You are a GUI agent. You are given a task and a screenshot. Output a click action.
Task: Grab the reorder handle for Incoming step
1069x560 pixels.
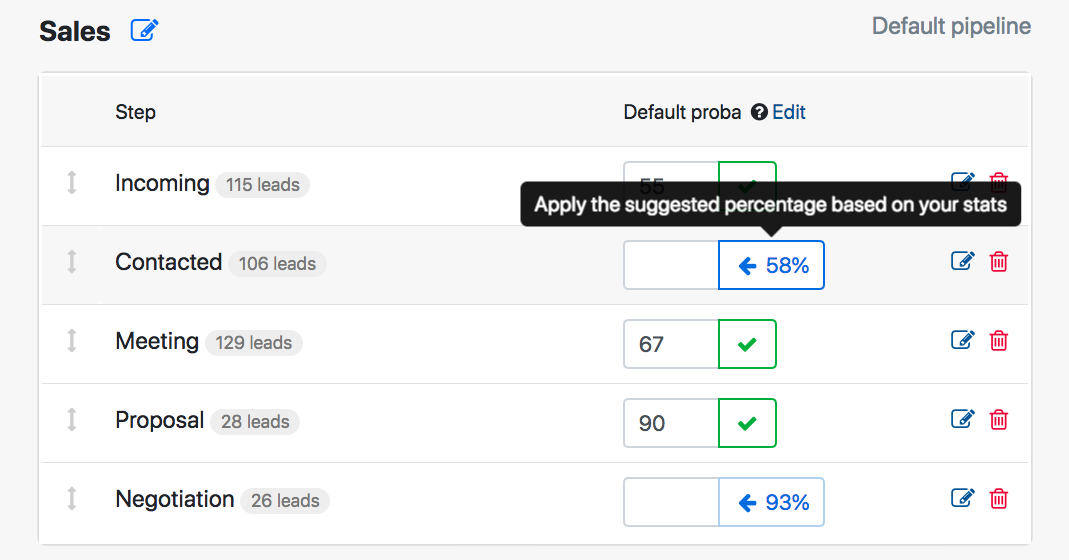point(72,183)
